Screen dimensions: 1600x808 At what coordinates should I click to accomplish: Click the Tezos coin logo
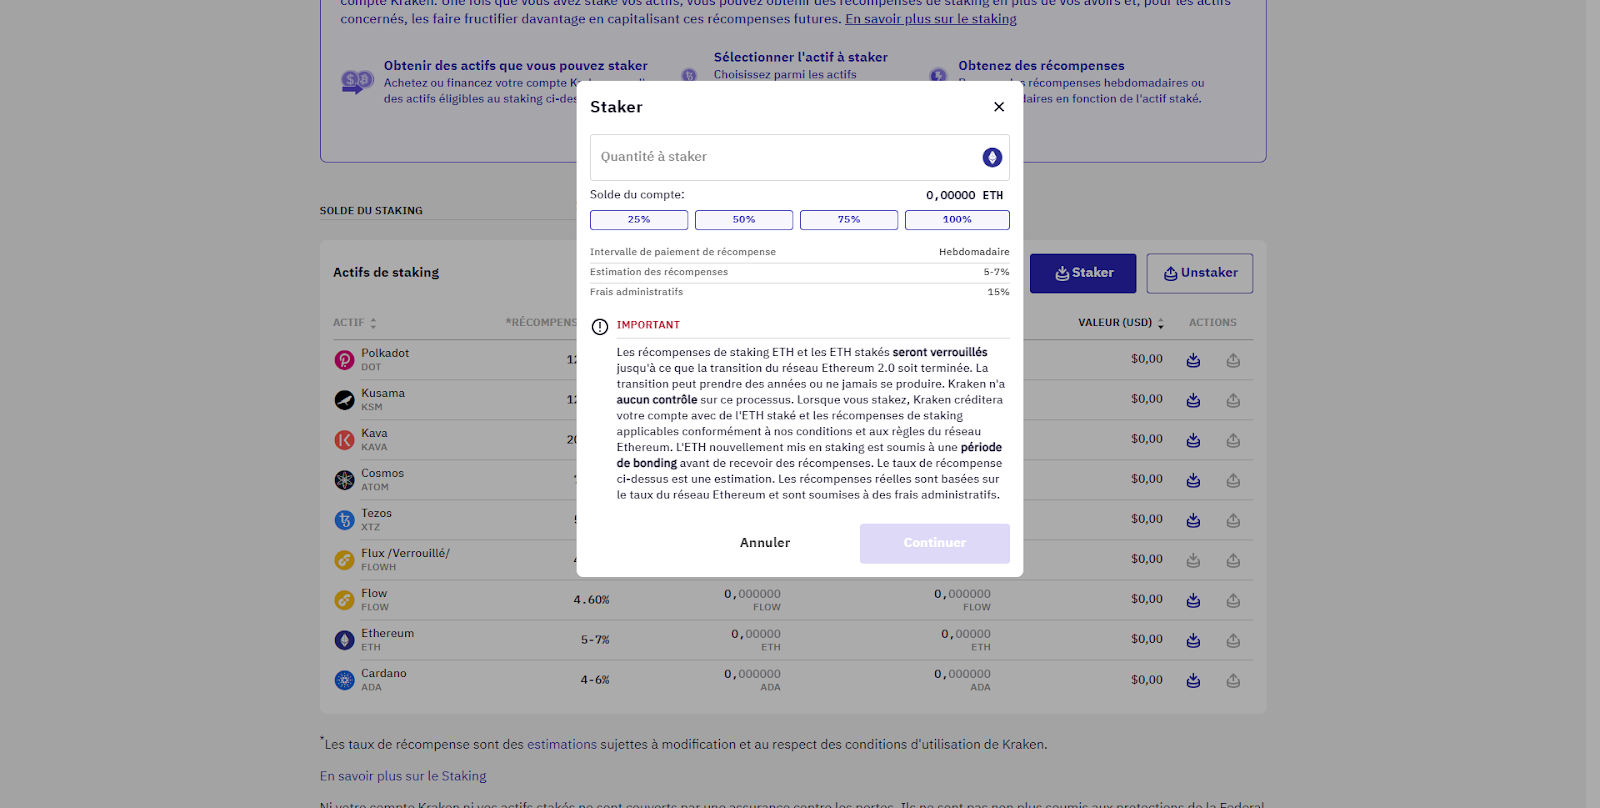click(344, 520)
